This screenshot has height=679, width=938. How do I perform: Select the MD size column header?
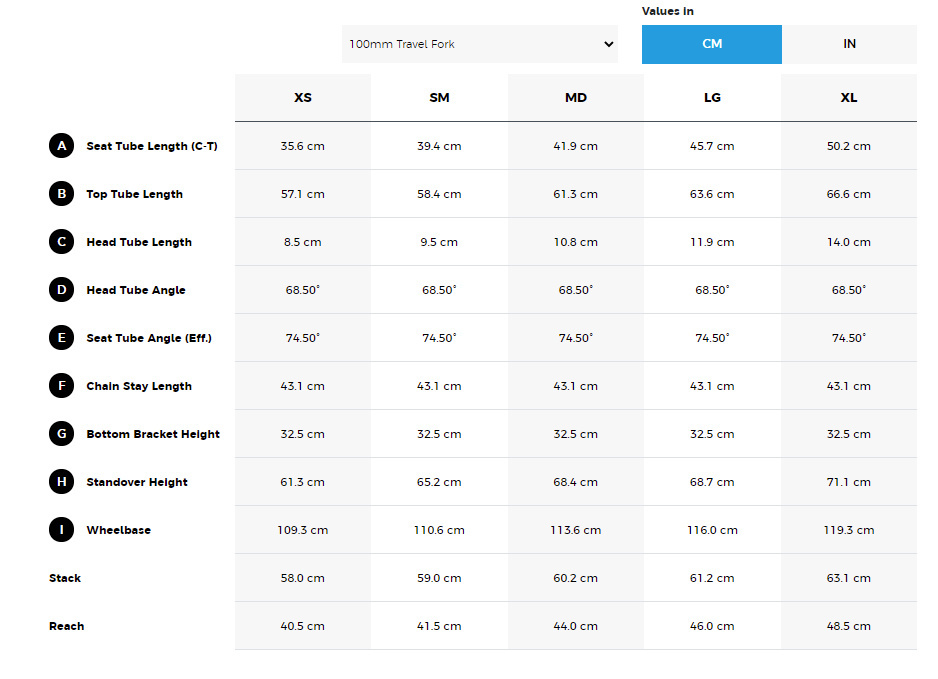click(x=576, y=98)
